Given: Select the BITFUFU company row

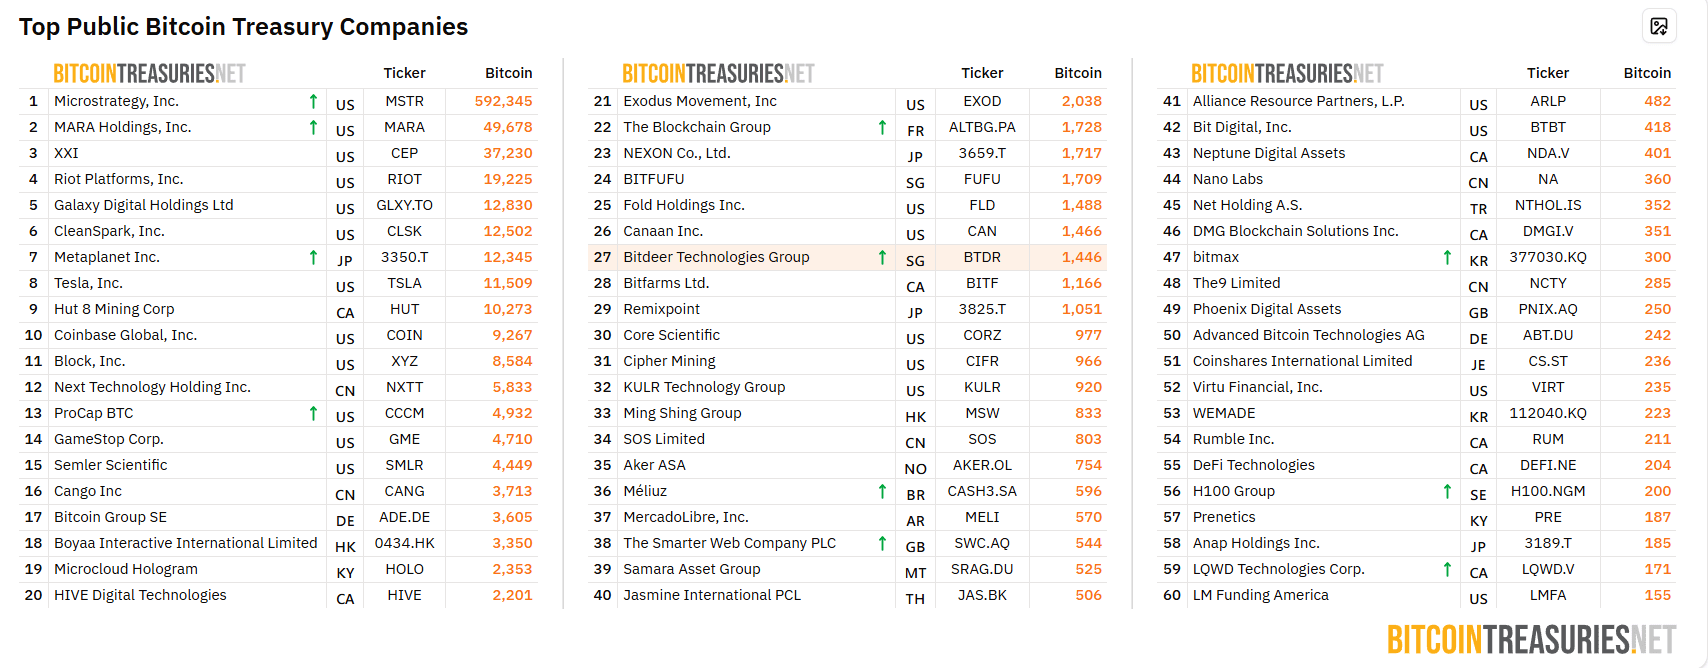Looking at the screenshot, I should 848,179.
